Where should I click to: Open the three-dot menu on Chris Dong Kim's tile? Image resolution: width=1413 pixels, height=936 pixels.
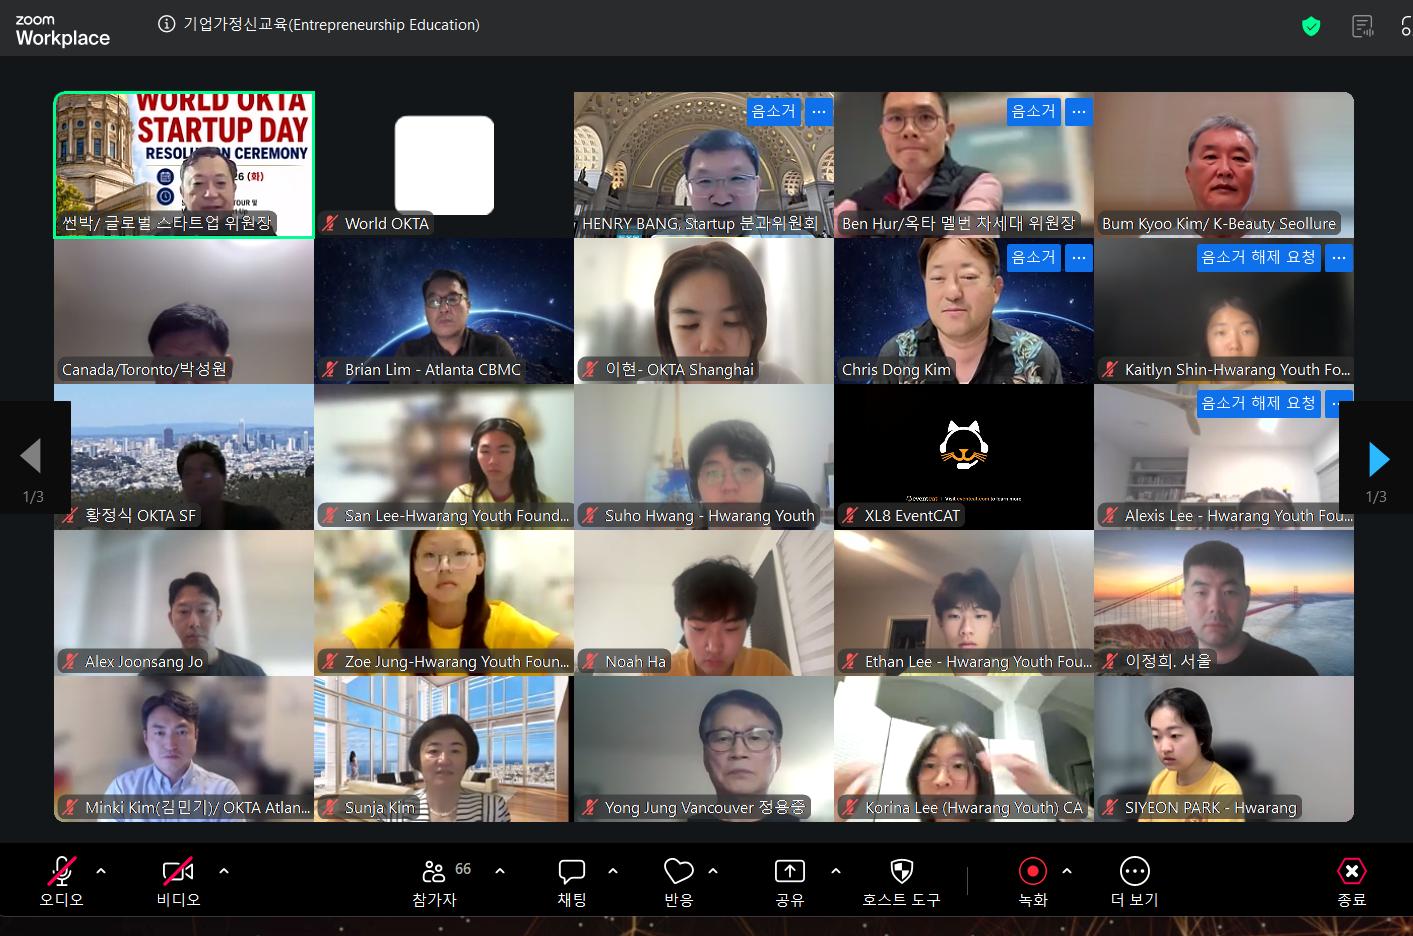pos(1079,257)
